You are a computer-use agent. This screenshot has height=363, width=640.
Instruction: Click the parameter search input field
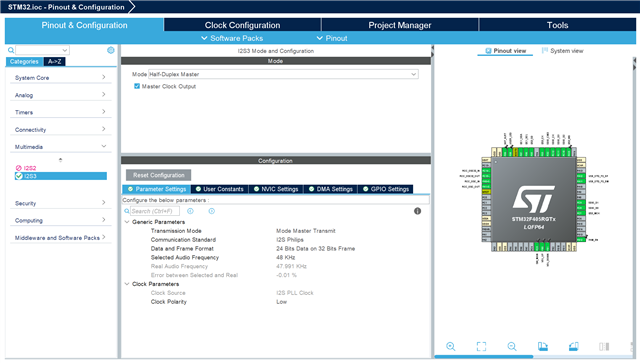tap(155, 211)
